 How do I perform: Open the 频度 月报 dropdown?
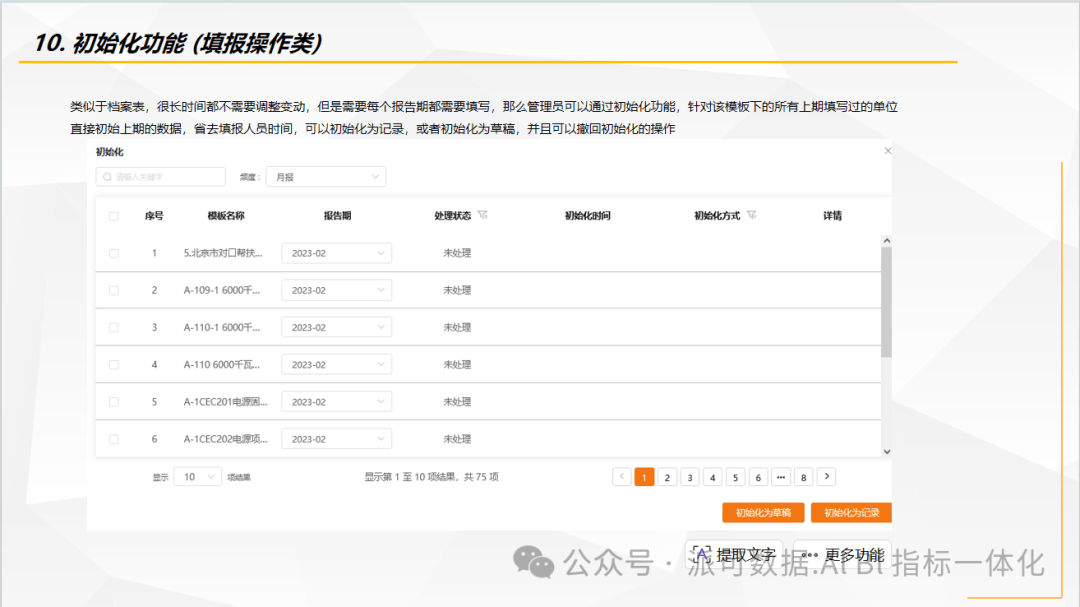326,177
